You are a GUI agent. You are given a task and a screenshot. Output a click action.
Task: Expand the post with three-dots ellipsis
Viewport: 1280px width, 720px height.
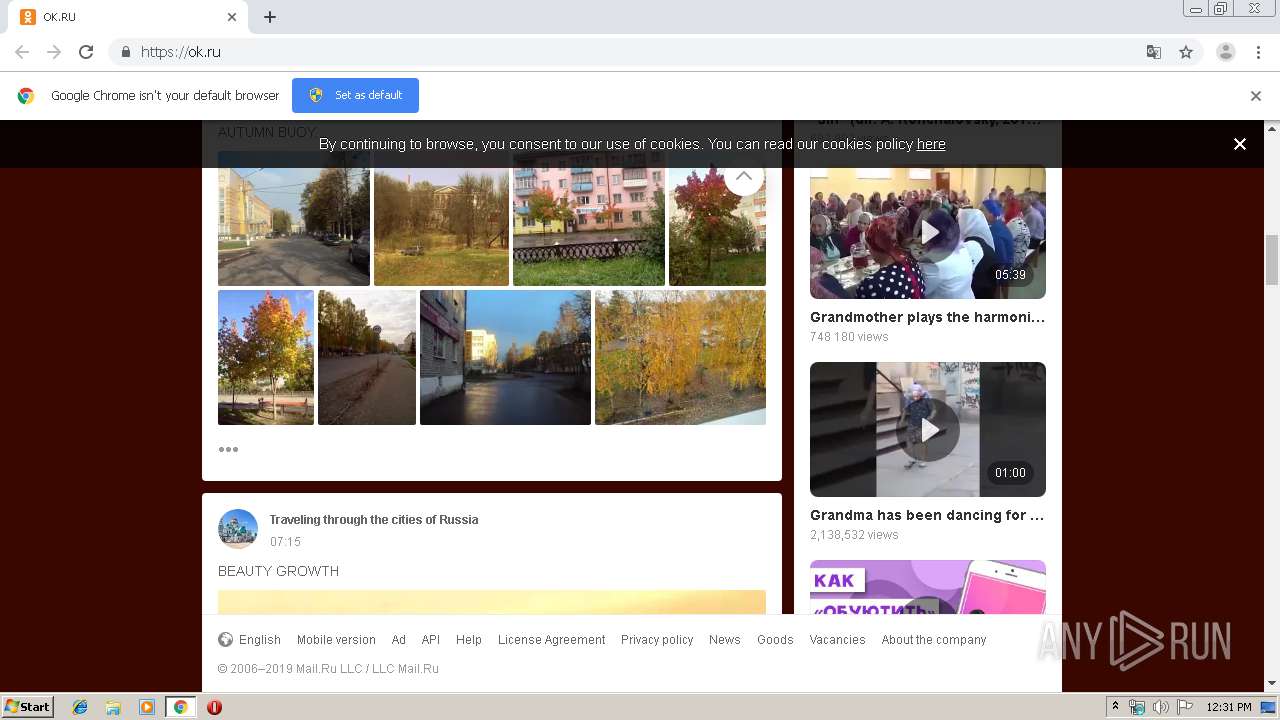pos(228,449)
